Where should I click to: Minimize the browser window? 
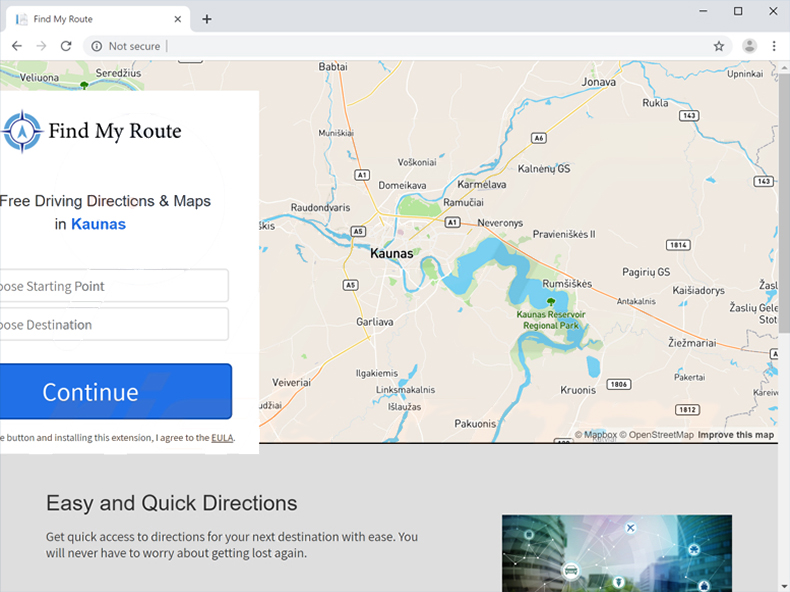point(703,11)
